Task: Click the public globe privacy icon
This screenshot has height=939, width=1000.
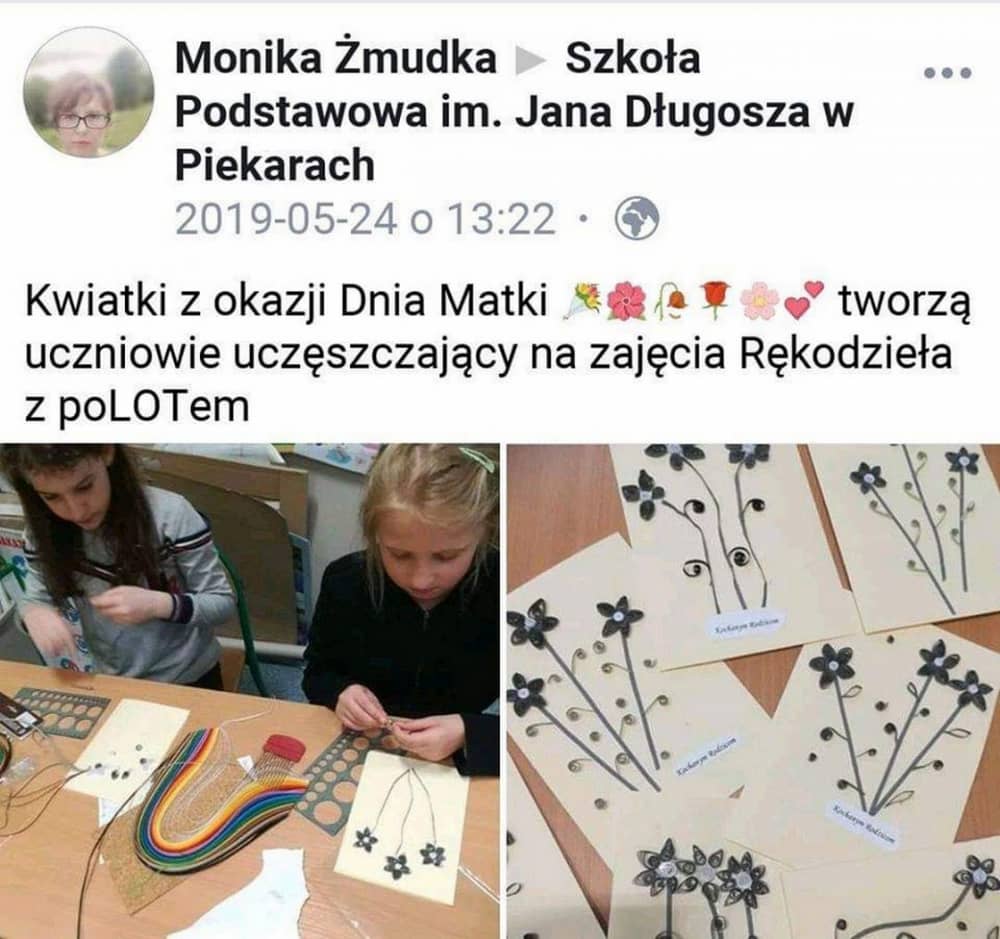Action: coord(636,219)
